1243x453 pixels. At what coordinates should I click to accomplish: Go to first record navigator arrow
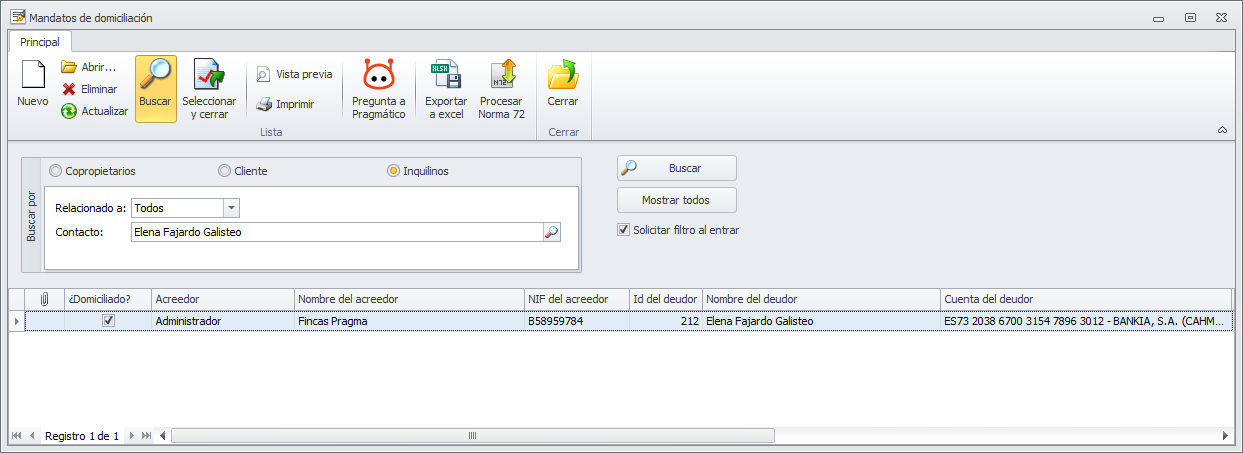(17, 436)
